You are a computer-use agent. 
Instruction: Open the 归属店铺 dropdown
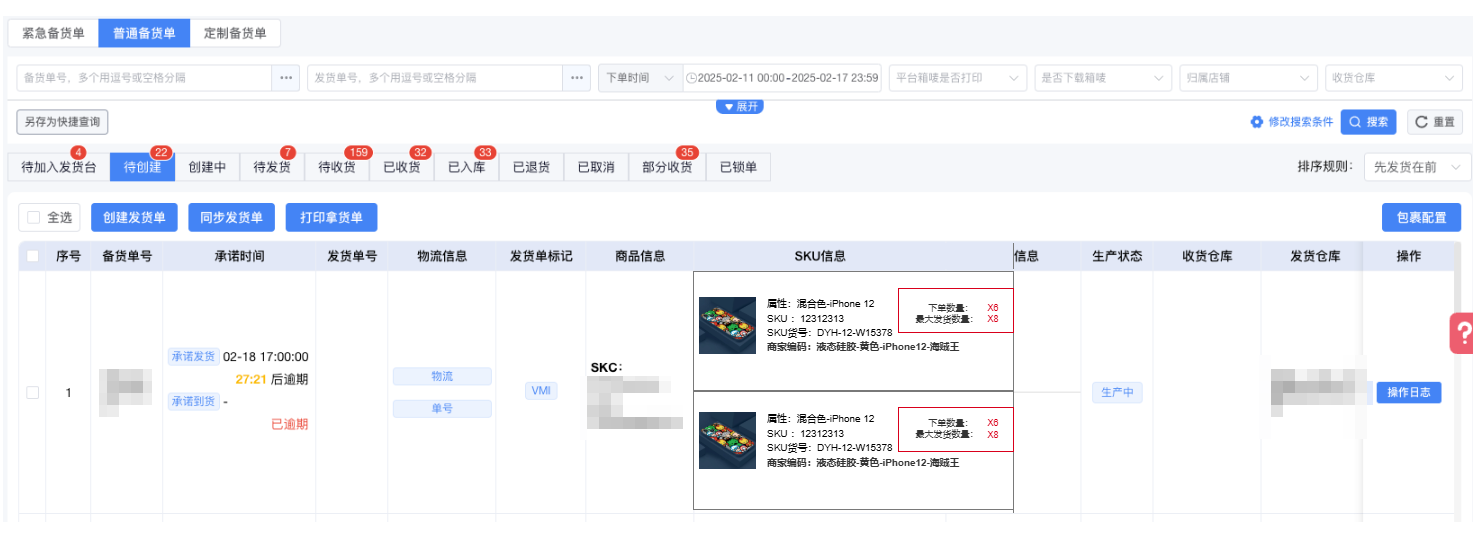(1248, 78)
